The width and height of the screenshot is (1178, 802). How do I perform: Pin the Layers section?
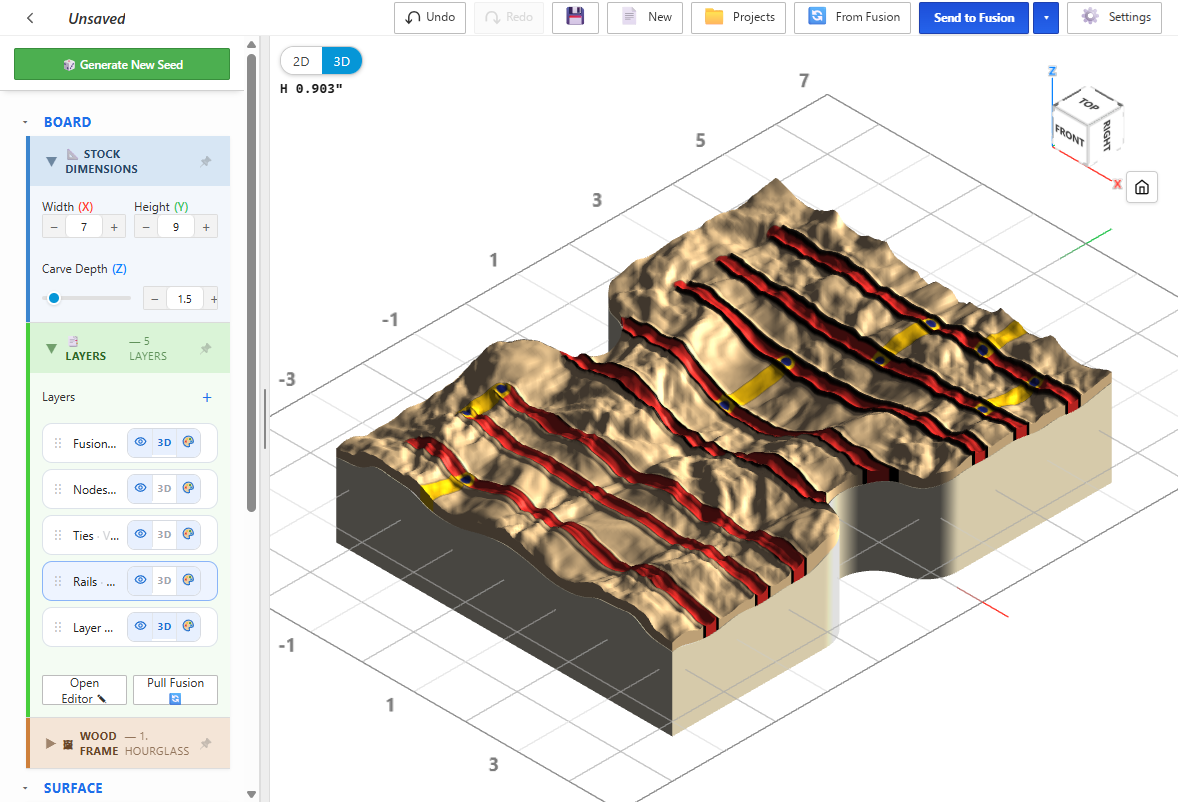206,348
